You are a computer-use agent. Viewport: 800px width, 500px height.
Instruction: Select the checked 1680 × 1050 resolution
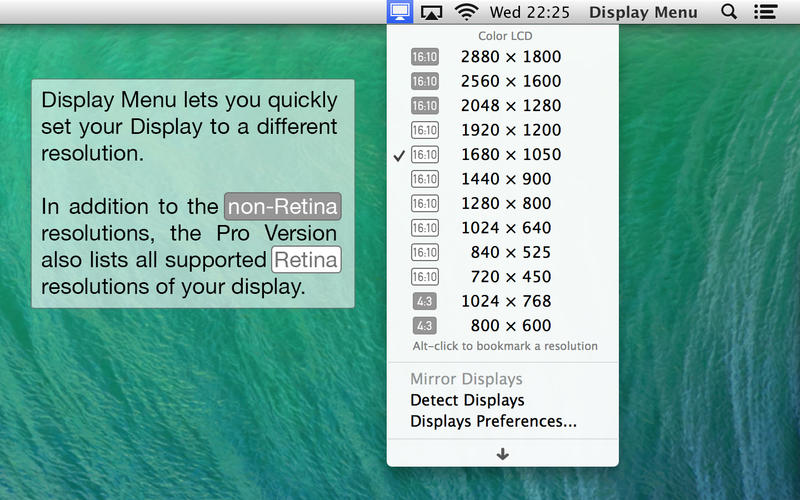(510, 155)
